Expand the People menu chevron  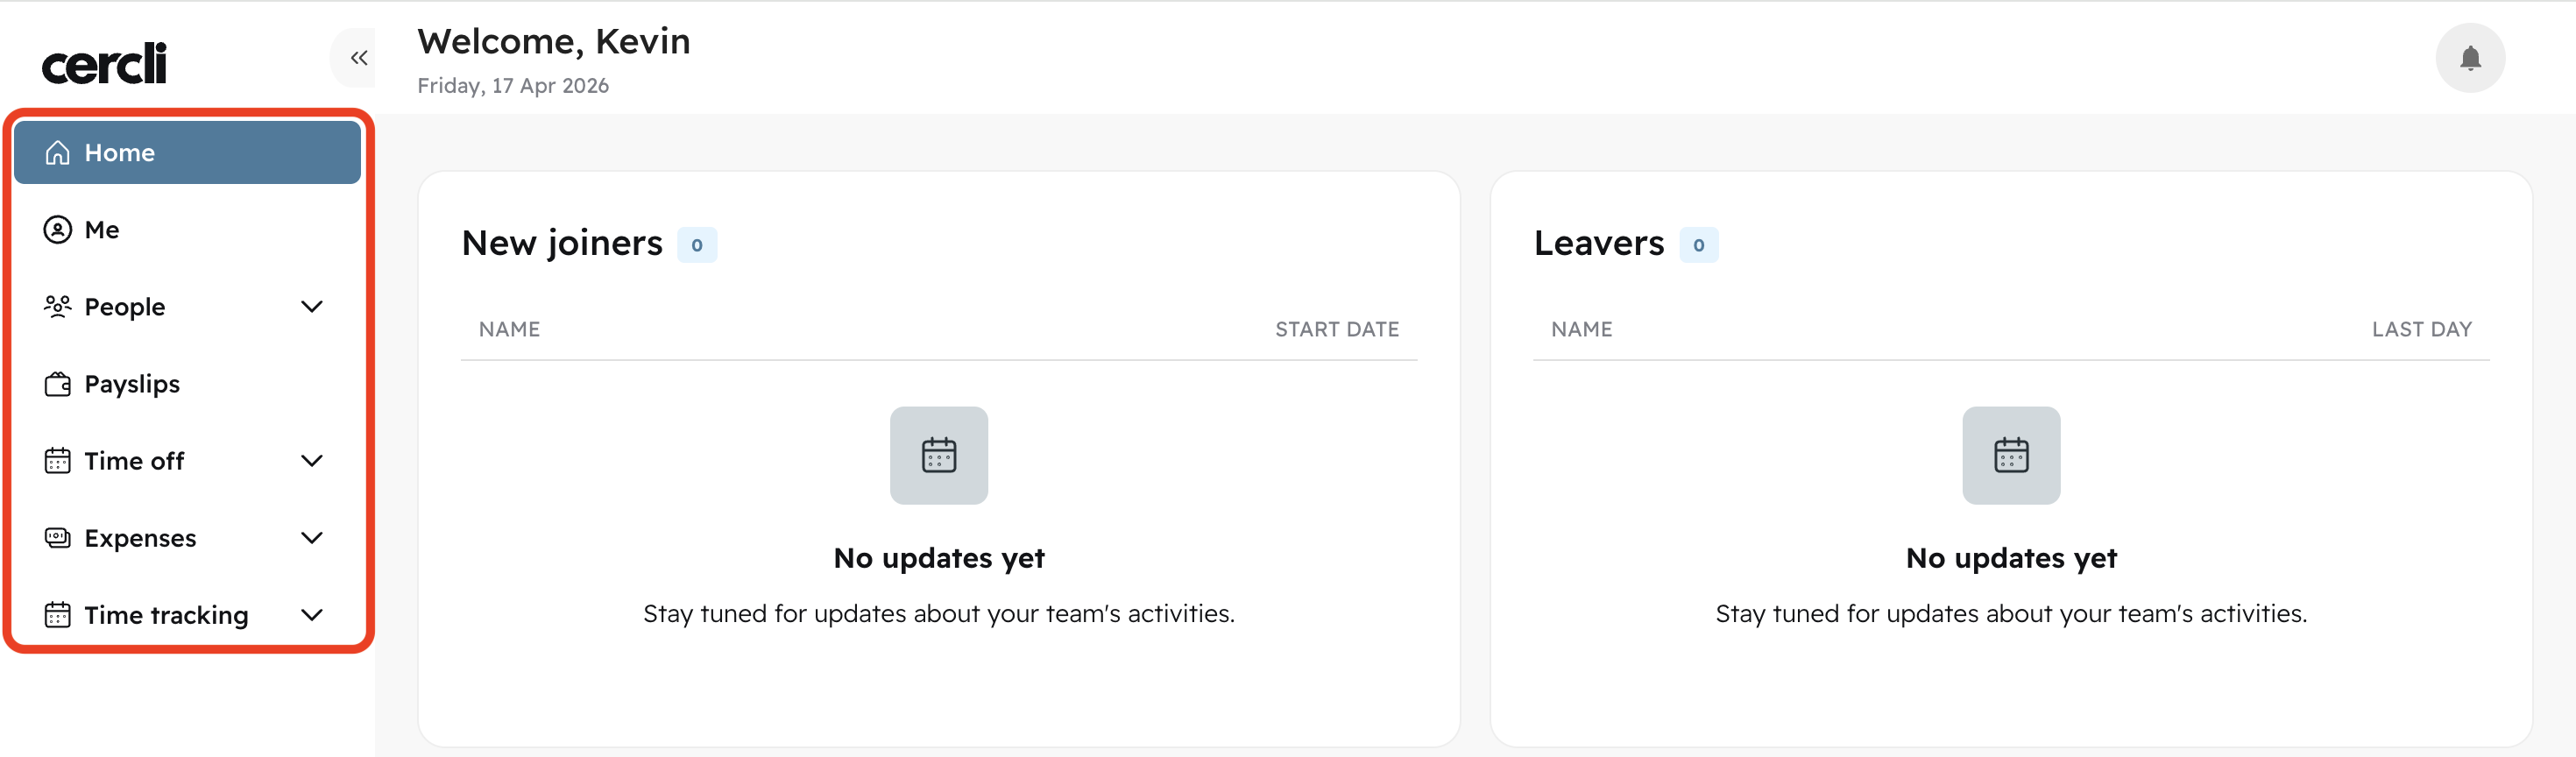312,307
